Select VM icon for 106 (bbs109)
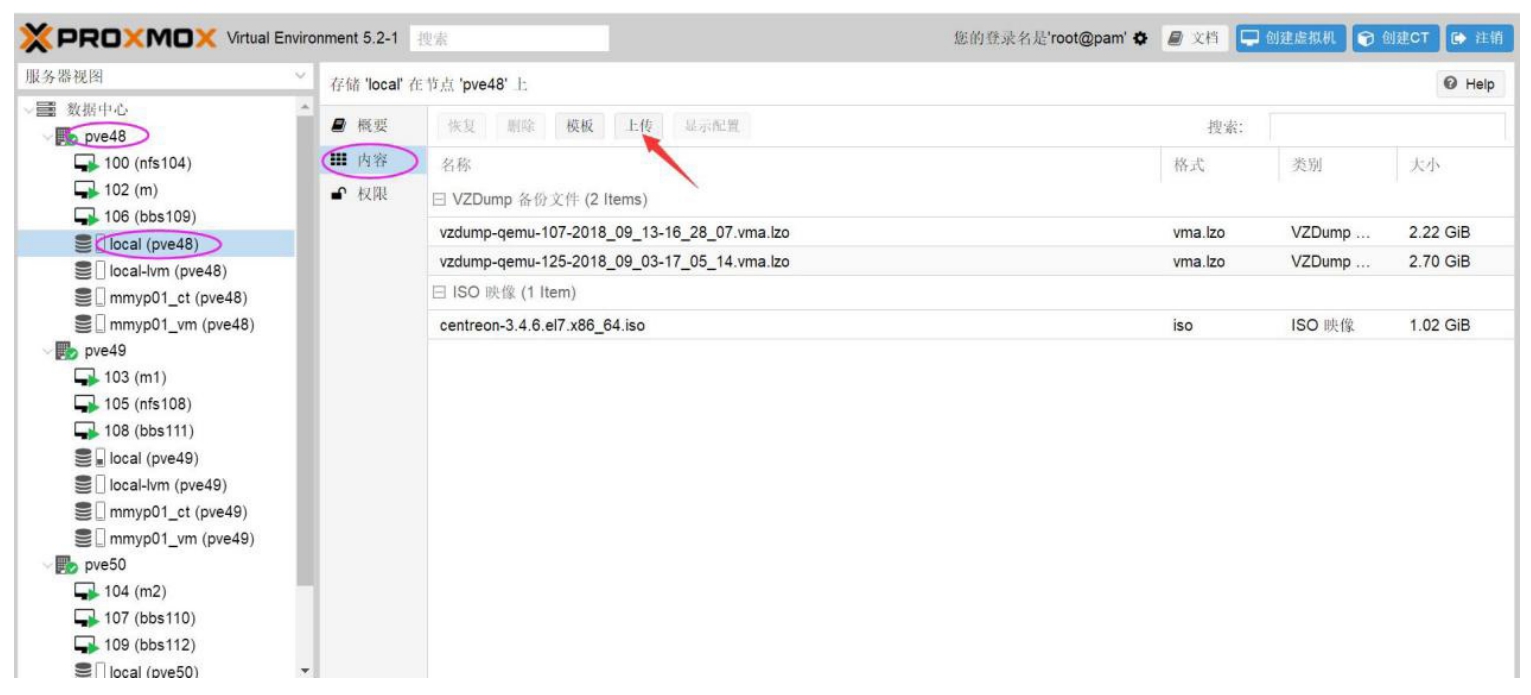Image resolution: width=1531 pixels, height=695 pixels. [87, 217]
